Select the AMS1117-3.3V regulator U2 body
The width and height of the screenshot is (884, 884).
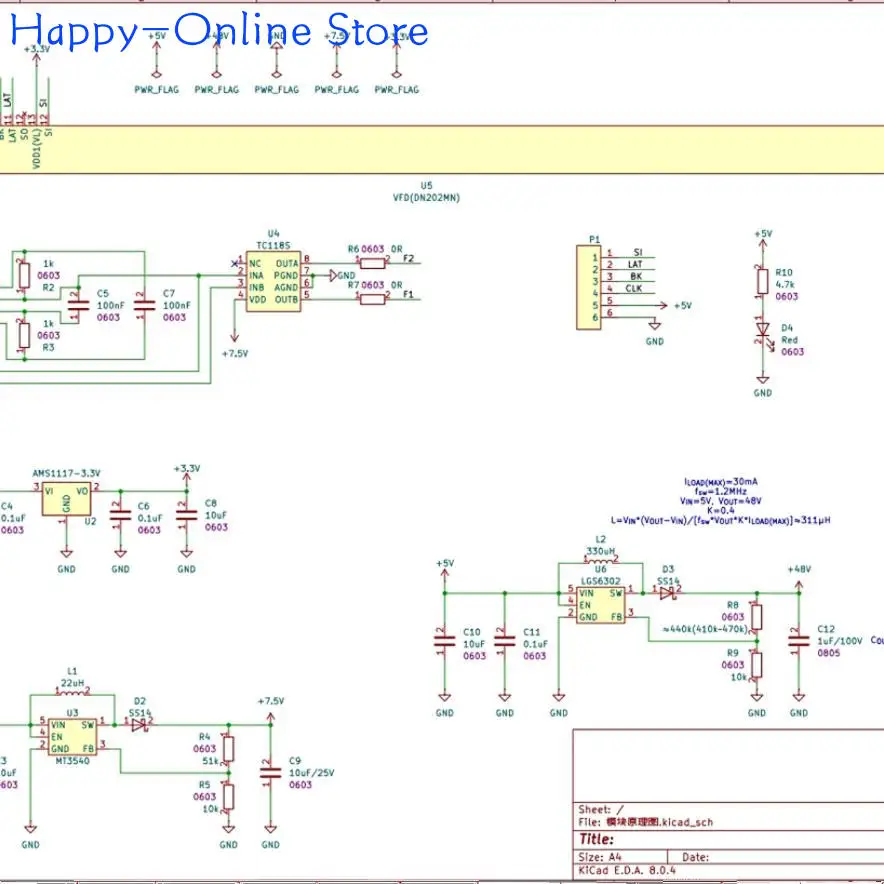point(67,499)
